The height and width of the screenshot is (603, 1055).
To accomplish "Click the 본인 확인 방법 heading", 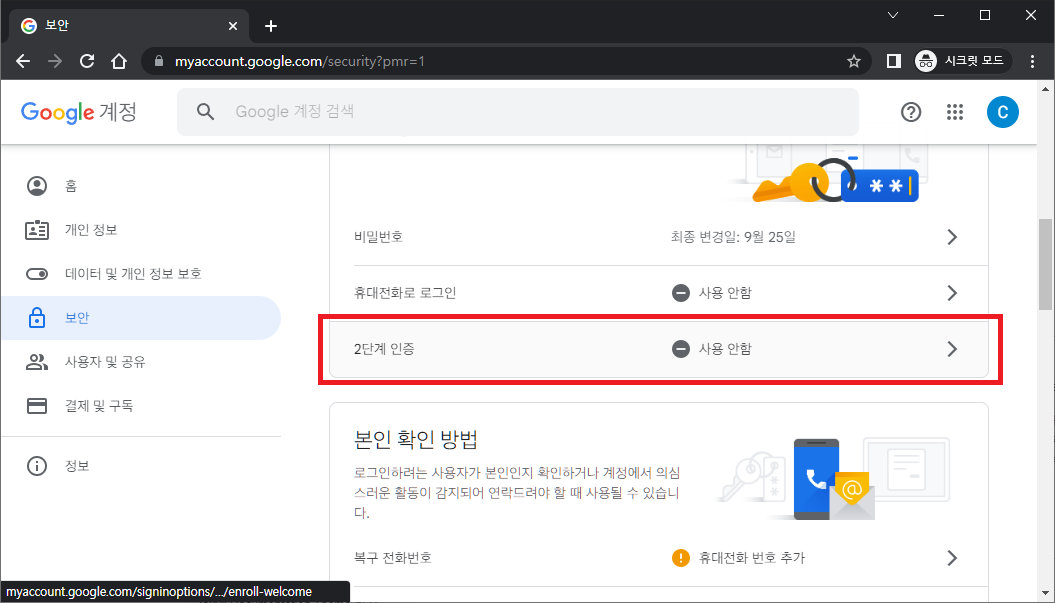I will (416, 439).
